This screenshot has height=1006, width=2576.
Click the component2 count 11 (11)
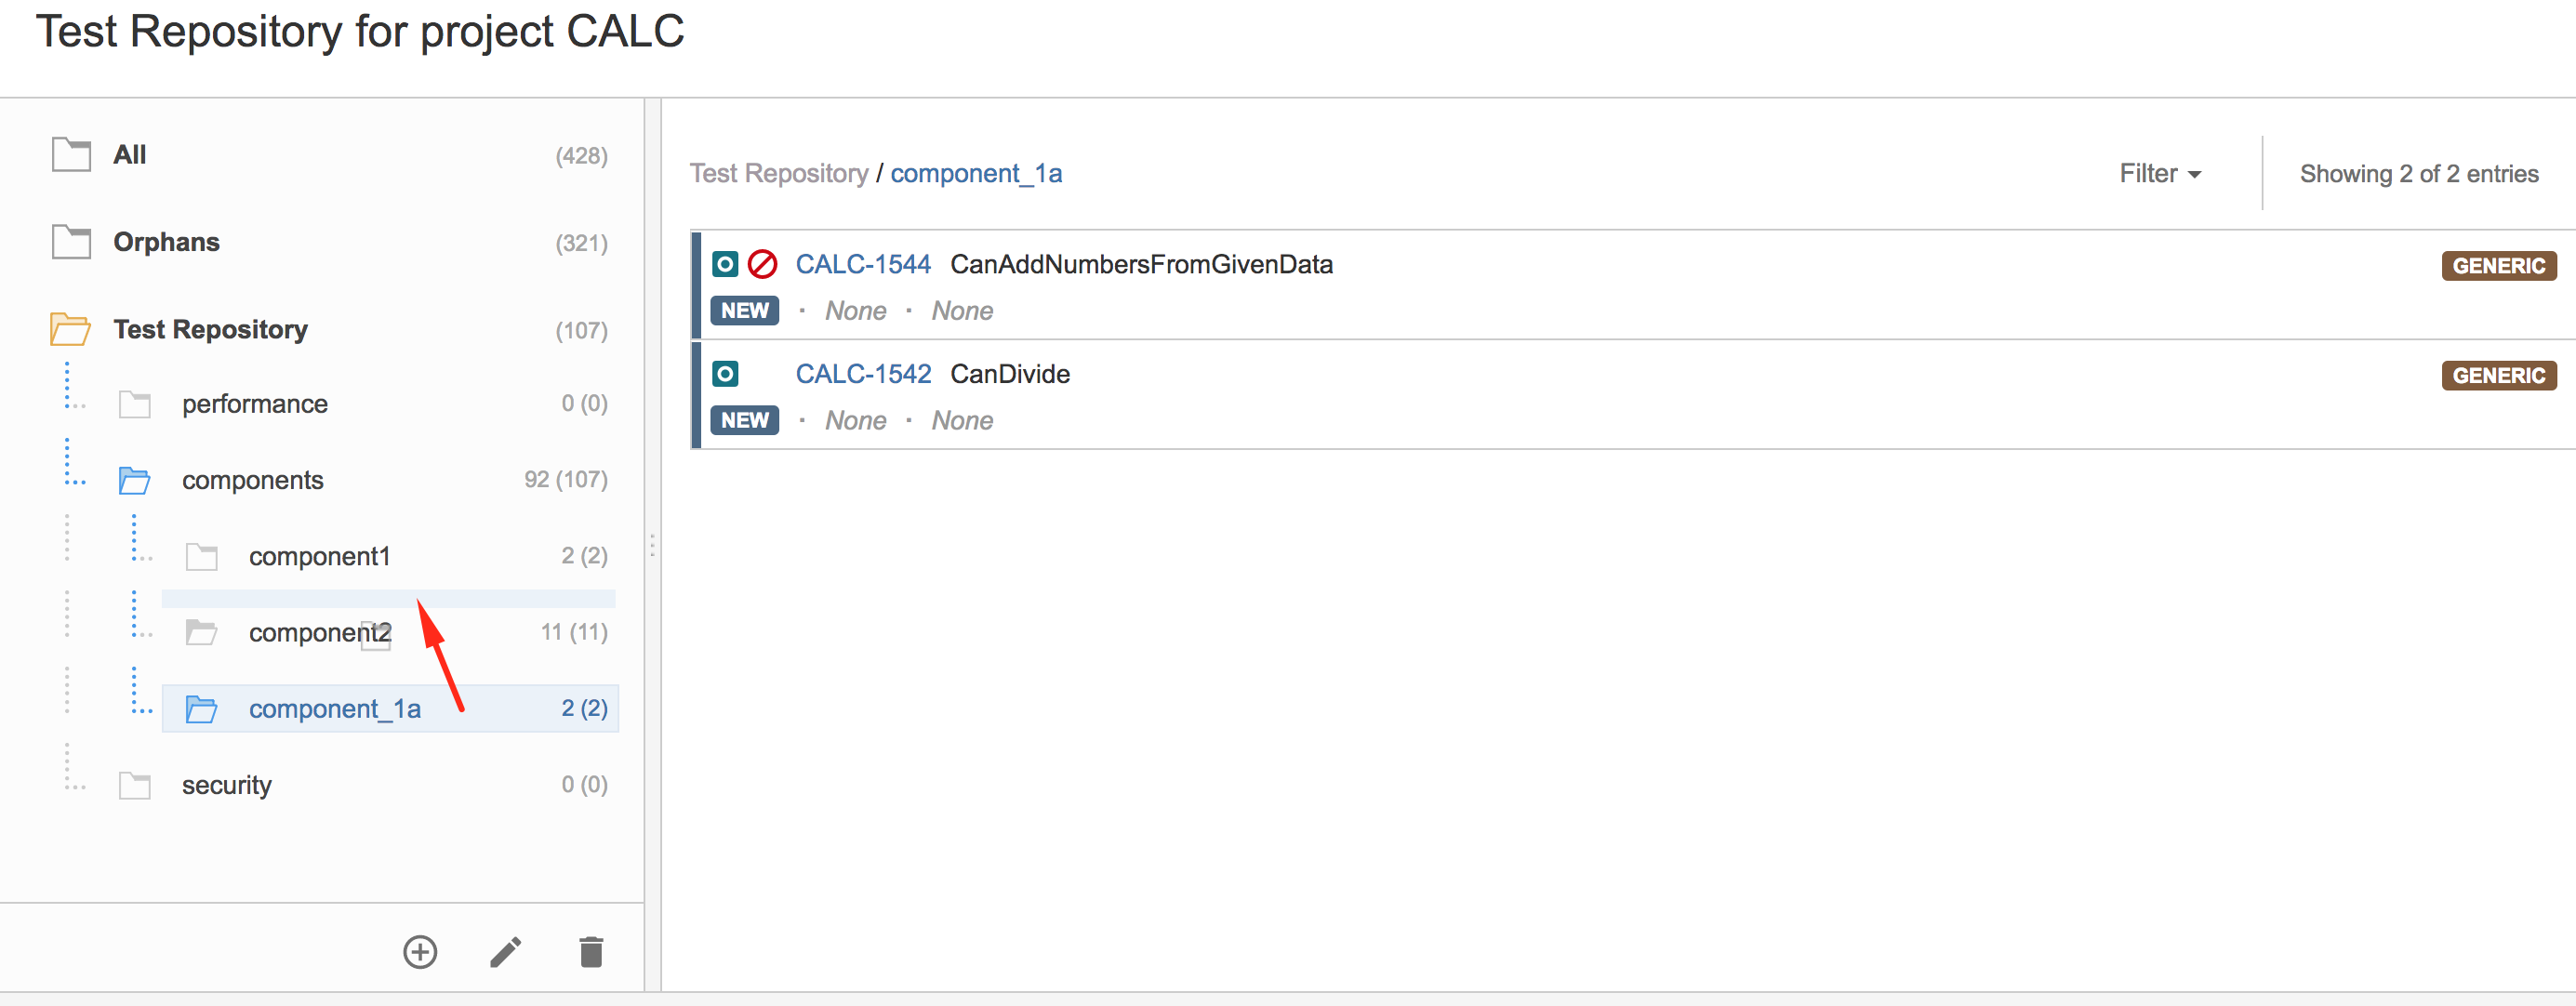click(x=575, y=632)
